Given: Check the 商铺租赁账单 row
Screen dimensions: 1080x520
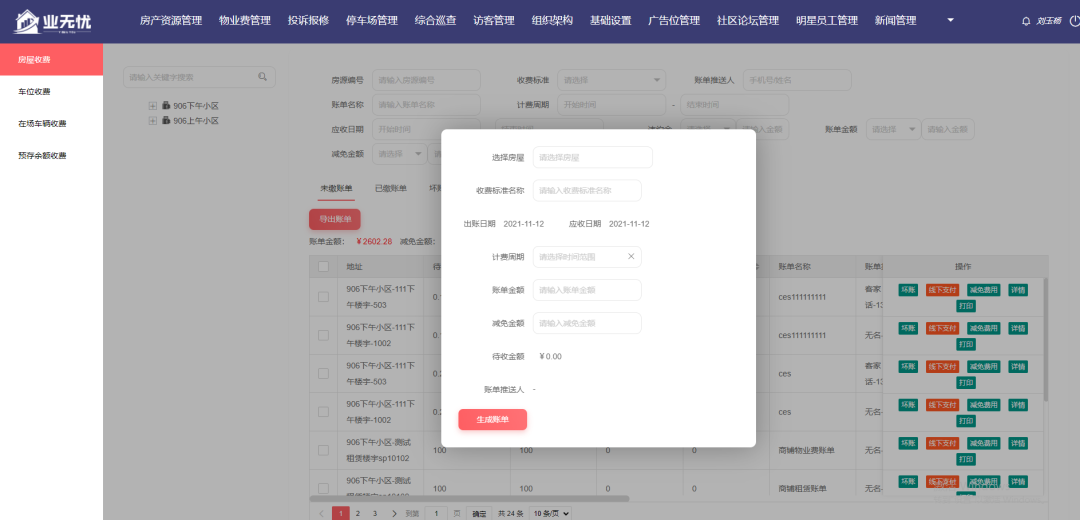Looking at the screenshot, I should (x=323, y=488).
